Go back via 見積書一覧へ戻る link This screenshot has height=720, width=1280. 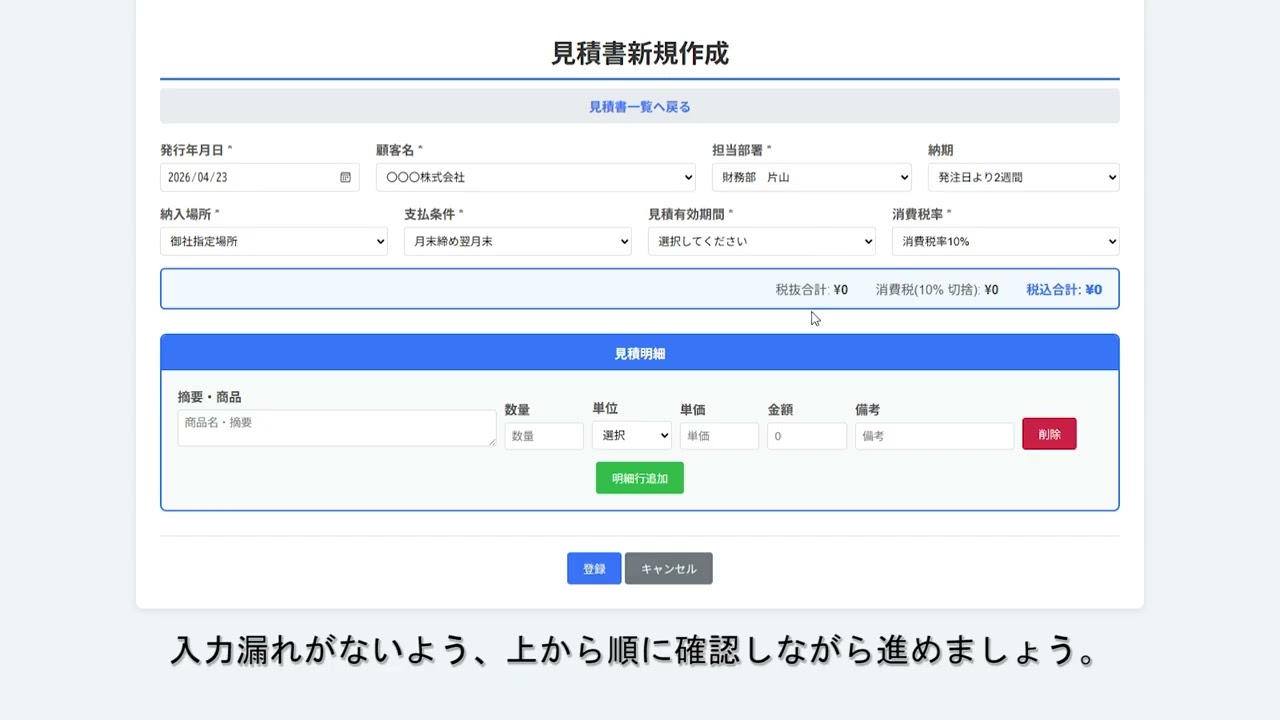coord(640,106)
